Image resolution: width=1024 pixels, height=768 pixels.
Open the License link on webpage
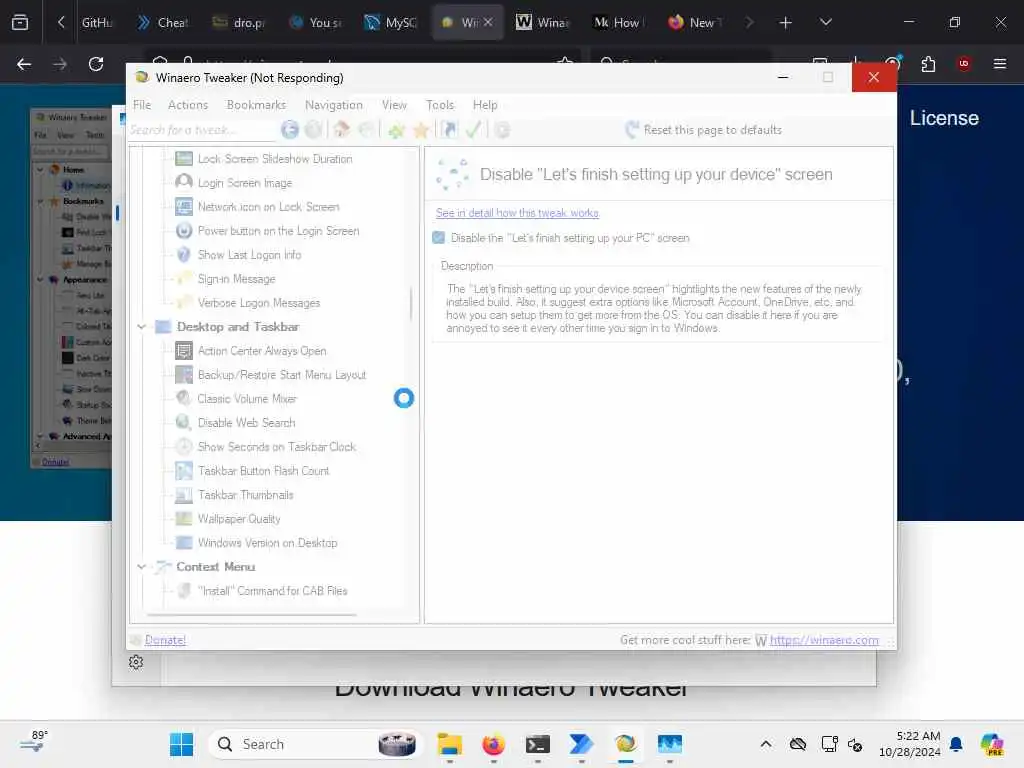pos(944,118)
